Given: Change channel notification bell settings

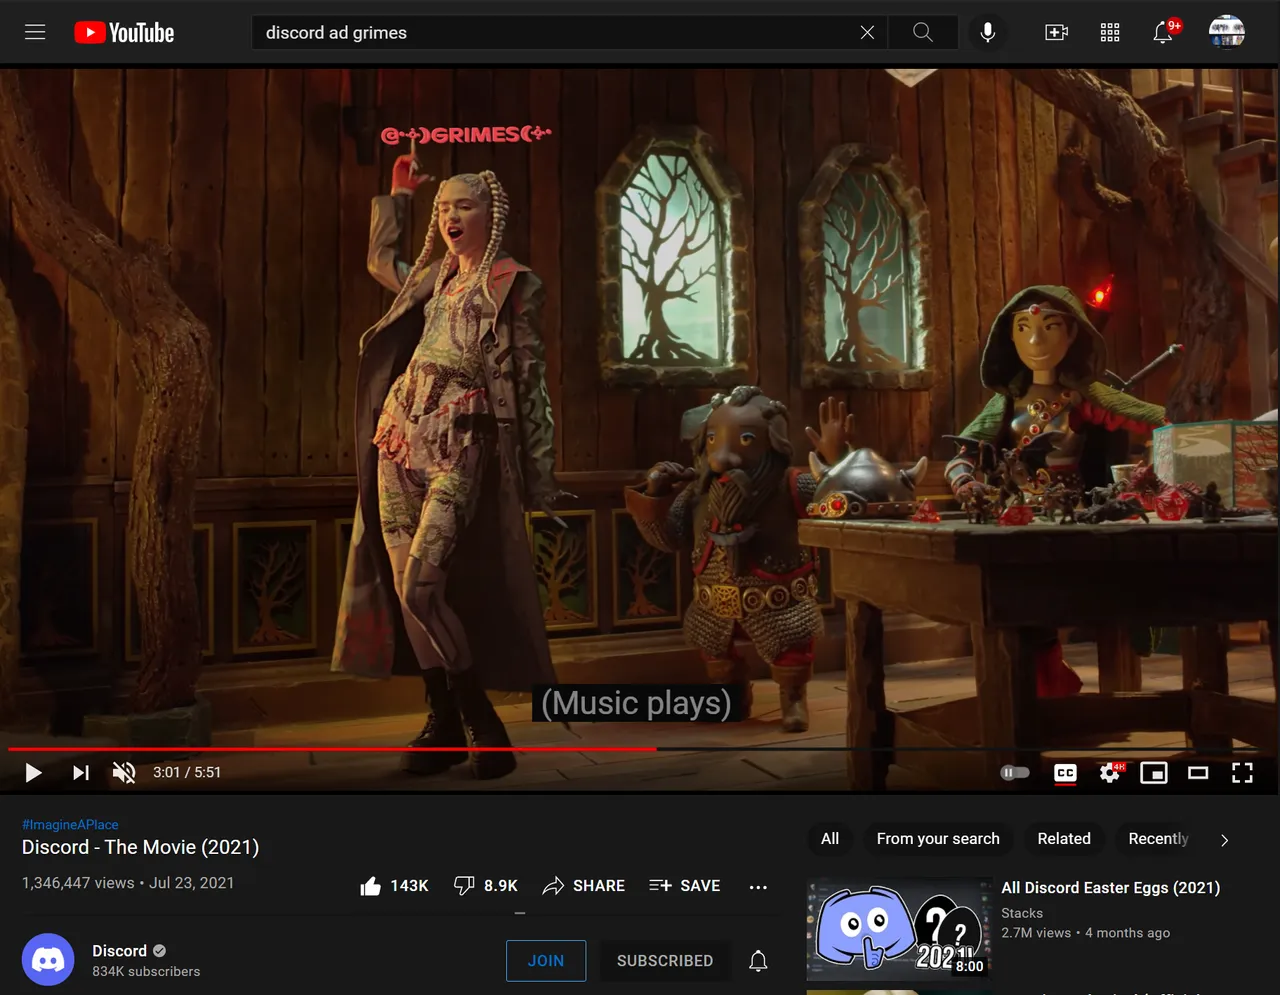Looking at the screenshot, I should 759,961.
